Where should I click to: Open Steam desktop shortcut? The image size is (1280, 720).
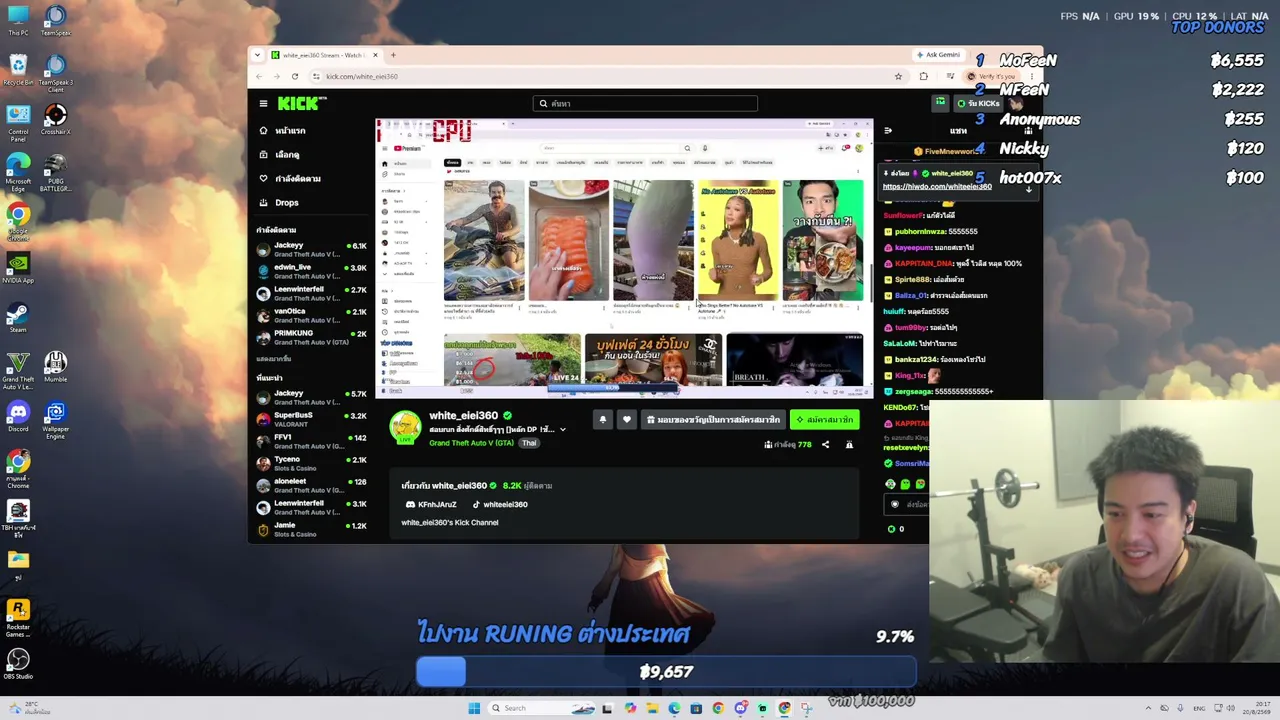18,318
